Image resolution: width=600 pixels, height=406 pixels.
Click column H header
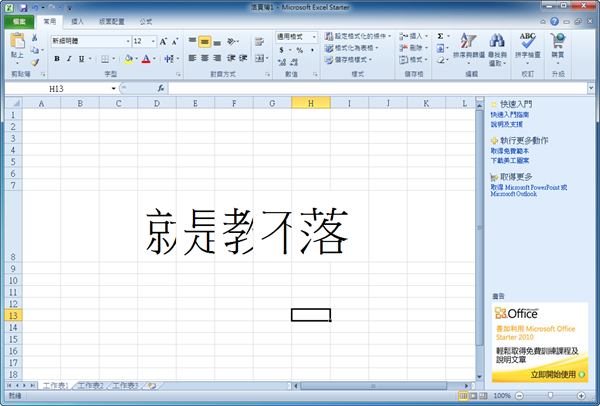311,103
